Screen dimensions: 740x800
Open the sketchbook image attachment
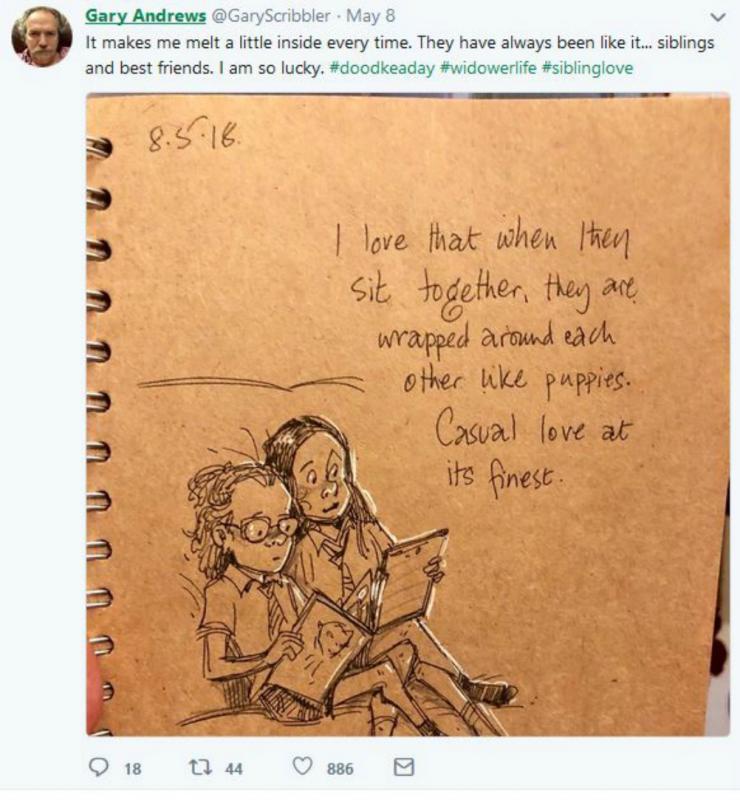coord(408,414)
